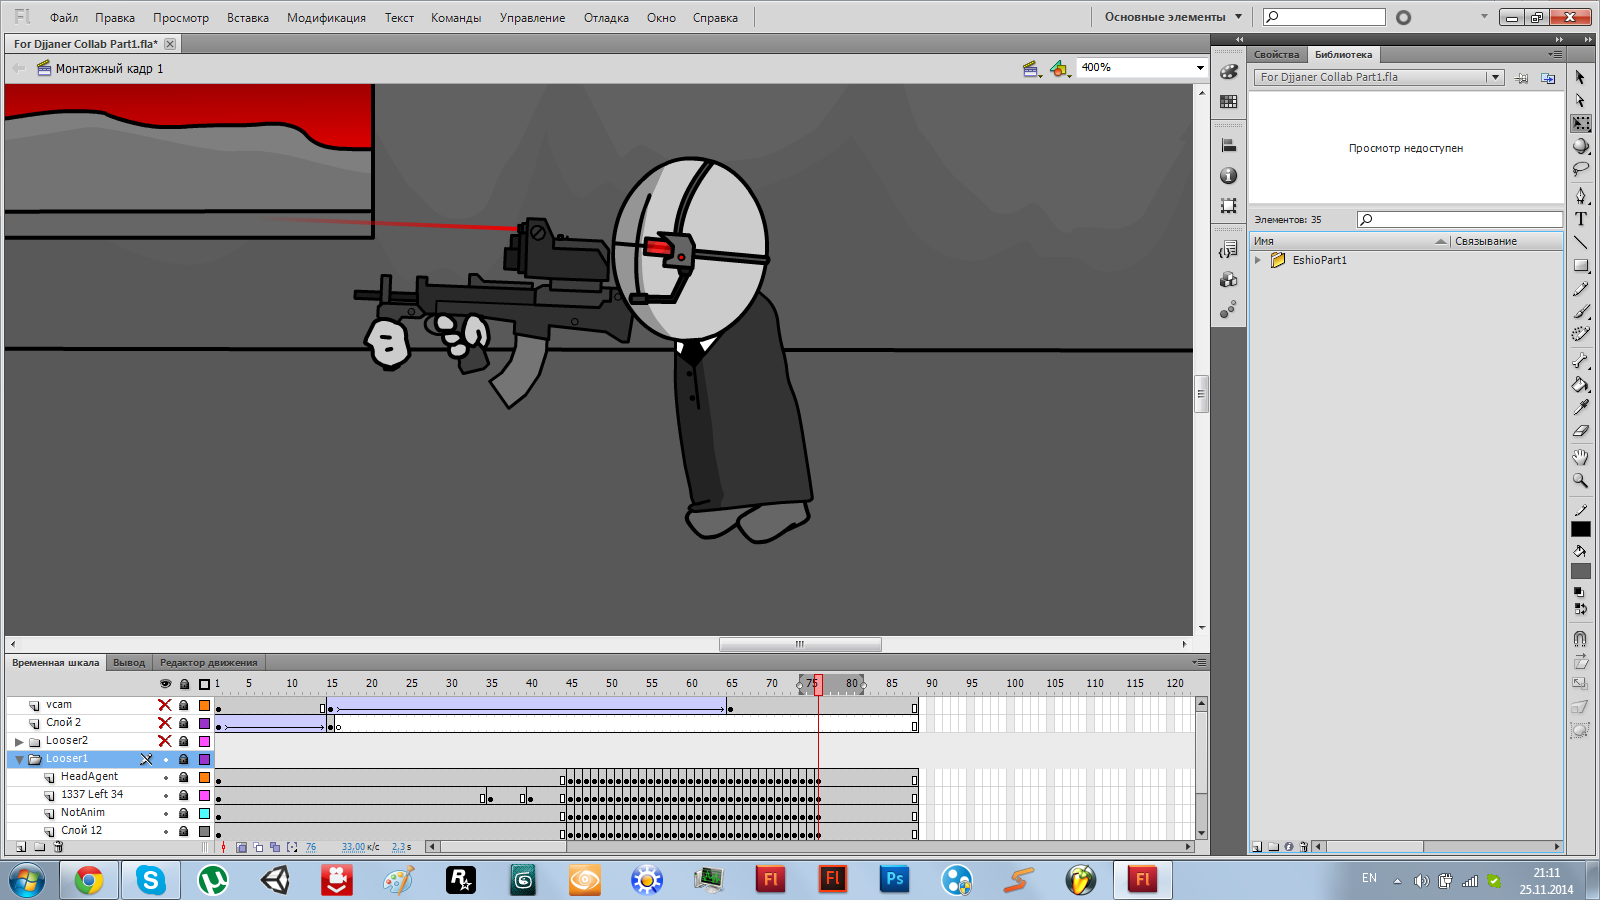This screenshot has width=1600, height=900.
Task: Open the Модификация menu
Action: (326, 18)
